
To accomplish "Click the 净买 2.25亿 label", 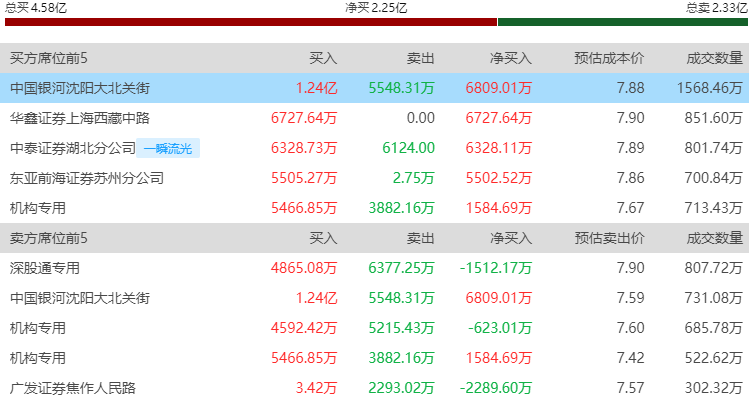I will pos(376,8).
